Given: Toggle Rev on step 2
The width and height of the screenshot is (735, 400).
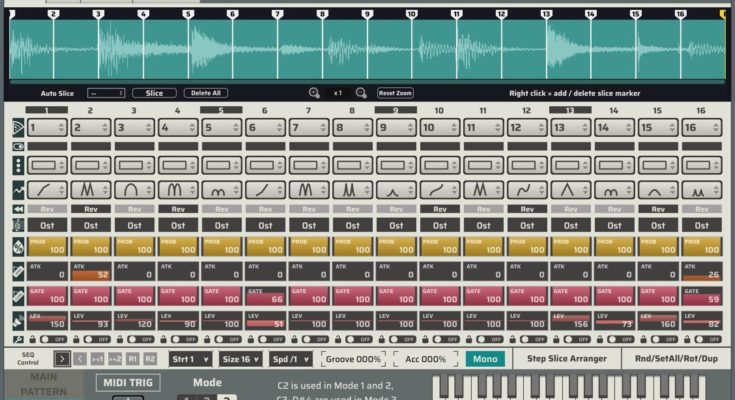Looking at the screenshot, I should 90,209.
